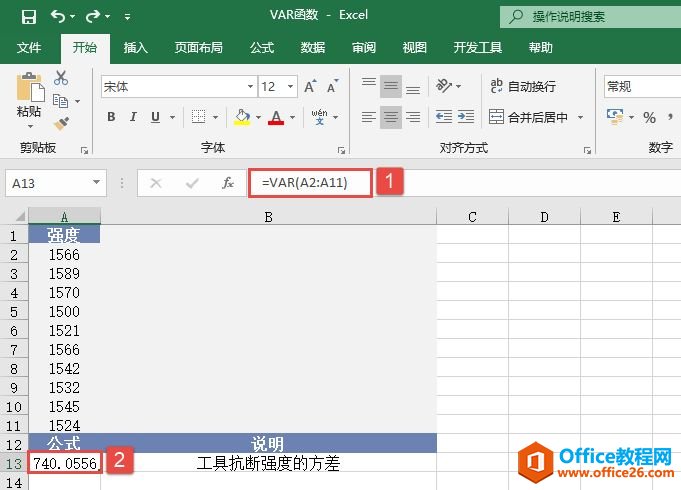Click the wén phonetic guide icon

click(319, 116)
